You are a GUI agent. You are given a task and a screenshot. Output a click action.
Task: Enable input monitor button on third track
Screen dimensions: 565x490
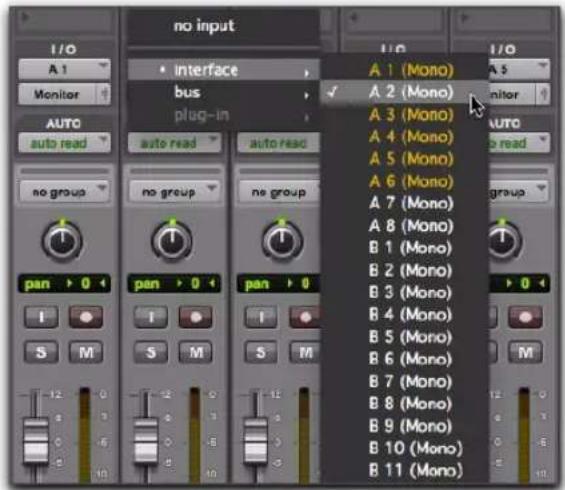pos(261,317)
